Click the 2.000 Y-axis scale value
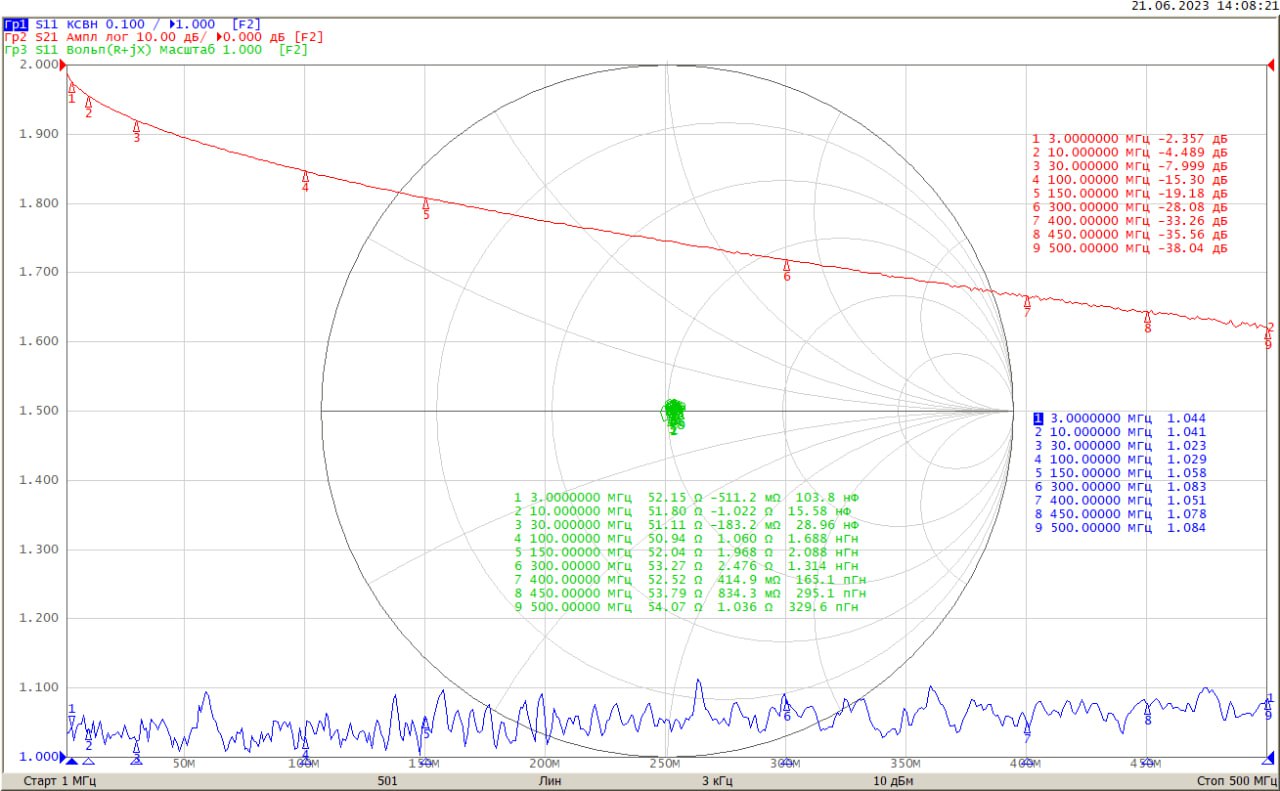 click(39, 65)
